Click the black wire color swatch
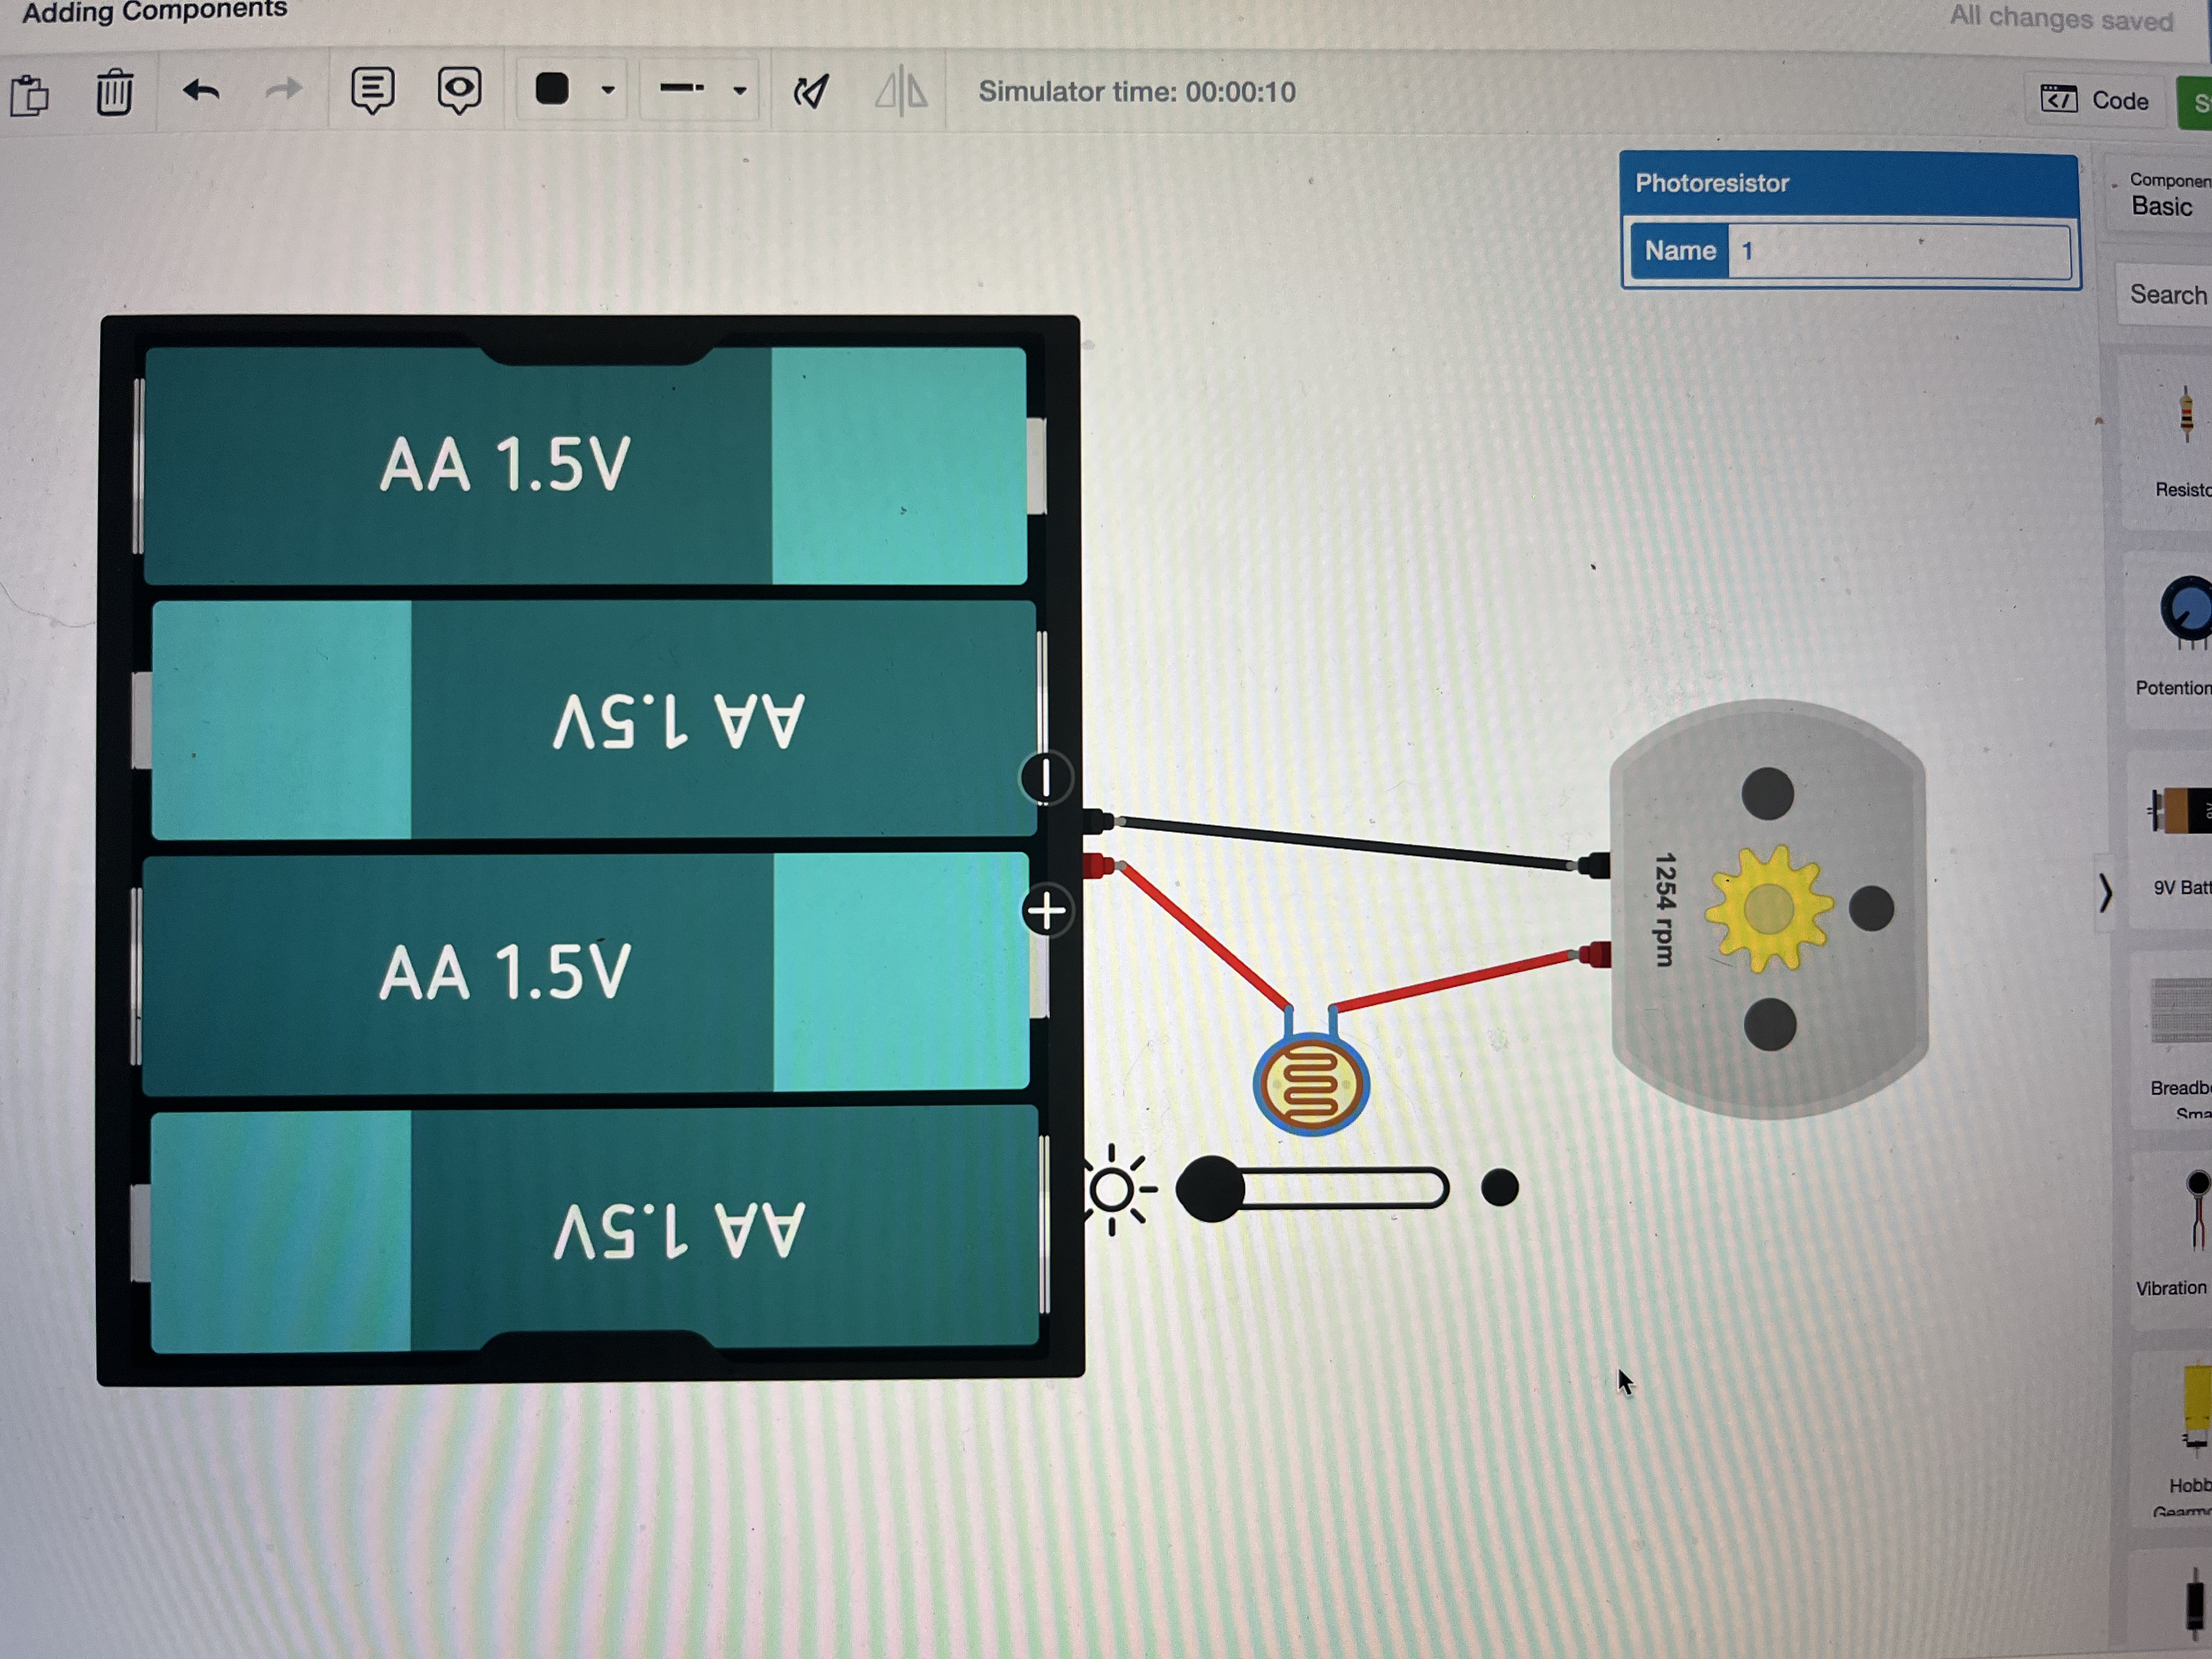Screen dimensions: 2212x1659 552,88
